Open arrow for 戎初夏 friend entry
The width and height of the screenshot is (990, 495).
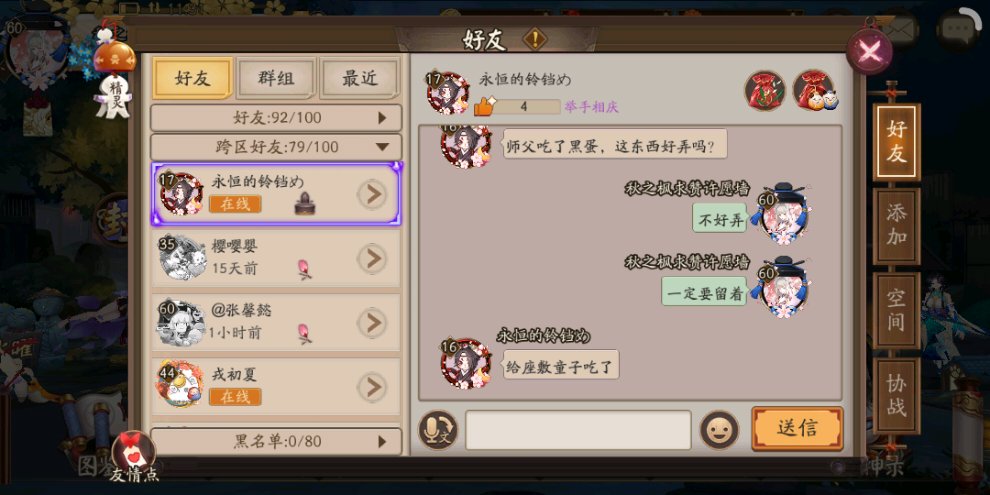(x=372, y=387)
